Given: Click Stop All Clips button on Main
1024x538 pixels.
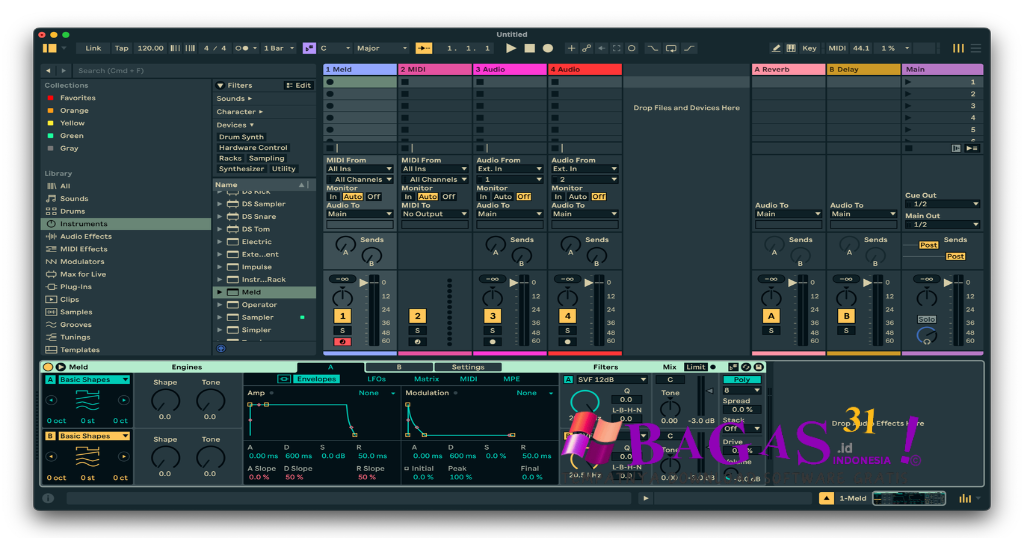Looking at the screenshot, I should (x=908, y=148).
